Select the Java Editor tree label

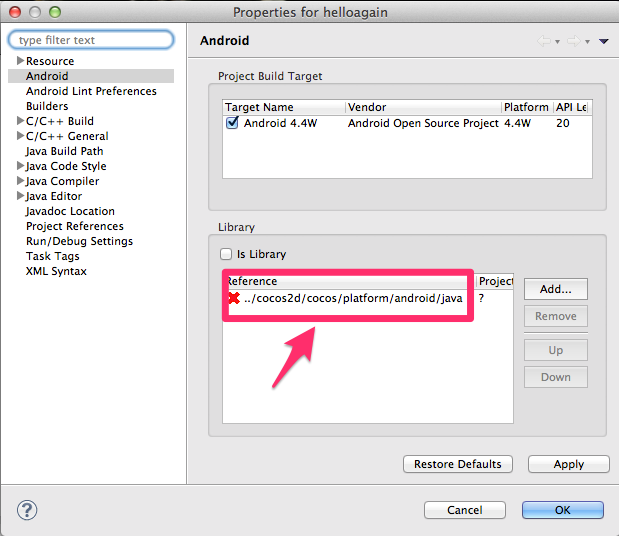coord(54,196)
